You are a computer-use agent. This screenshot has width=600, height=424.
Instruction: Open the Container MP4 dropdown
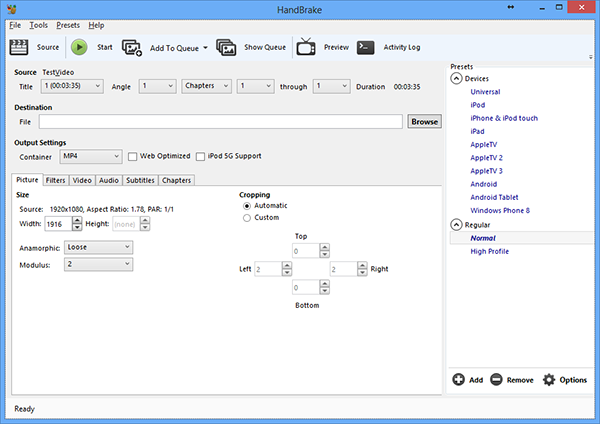click(90, 156)
